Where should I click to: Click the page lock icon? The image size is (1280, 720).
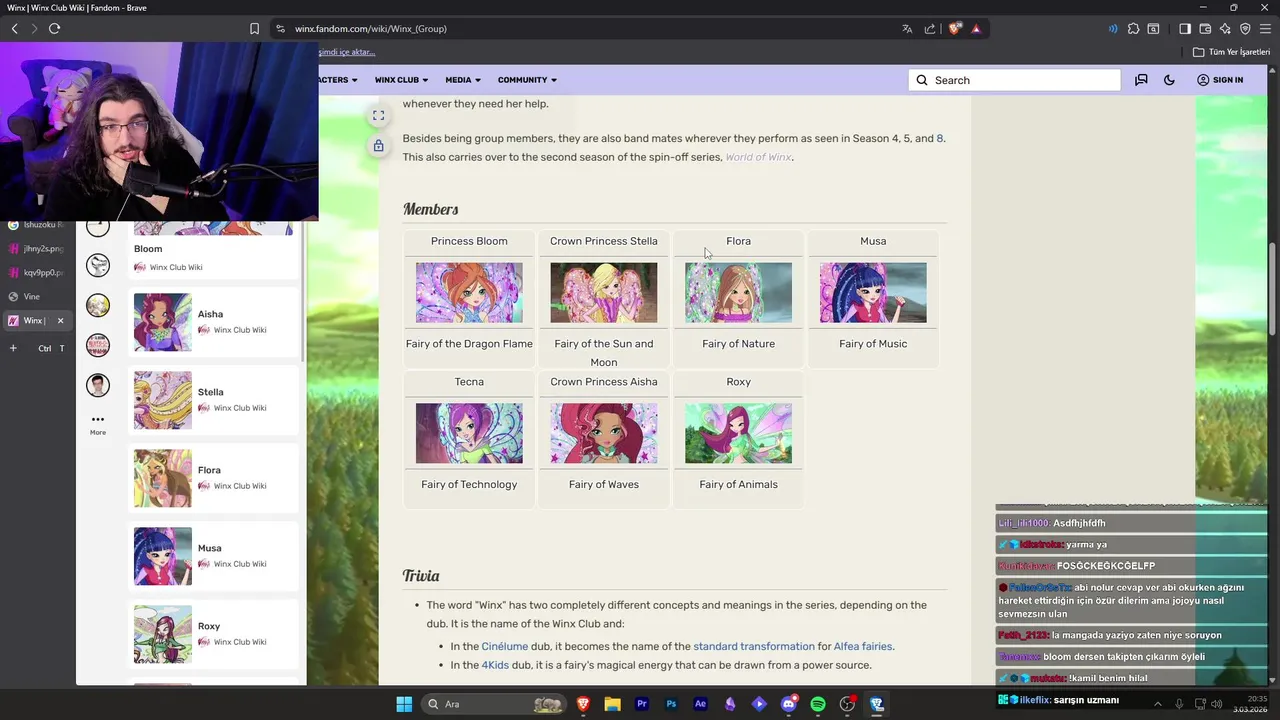coord(378,146)
